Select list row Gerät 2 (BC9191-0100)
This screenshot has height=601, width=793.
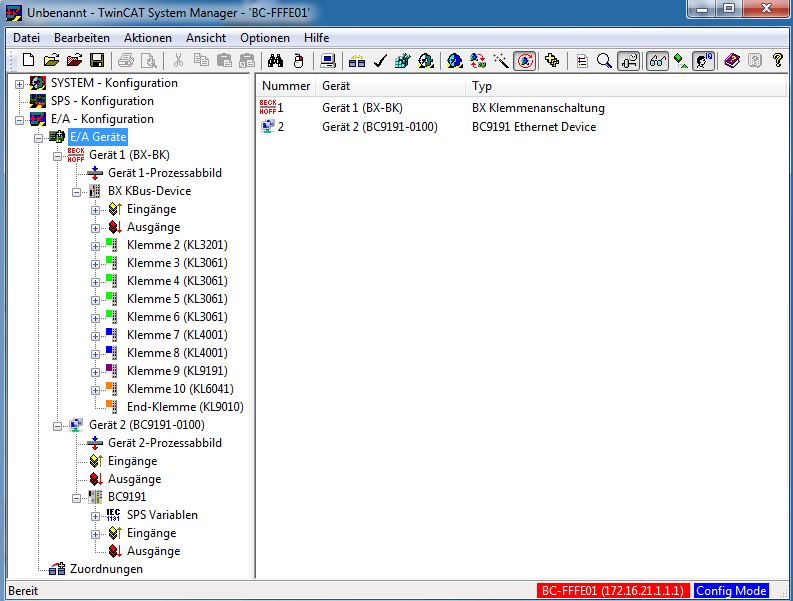[x=521, y=126]
